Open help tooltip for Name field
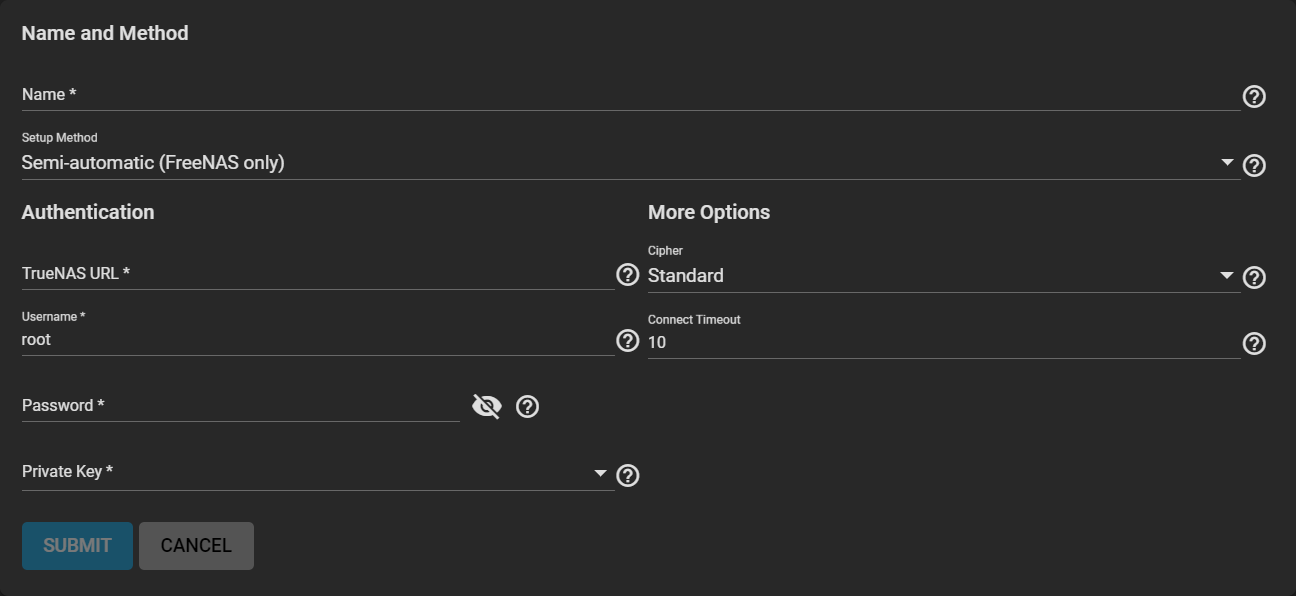Screen dimensions: 1296x596 (1254, 96)
